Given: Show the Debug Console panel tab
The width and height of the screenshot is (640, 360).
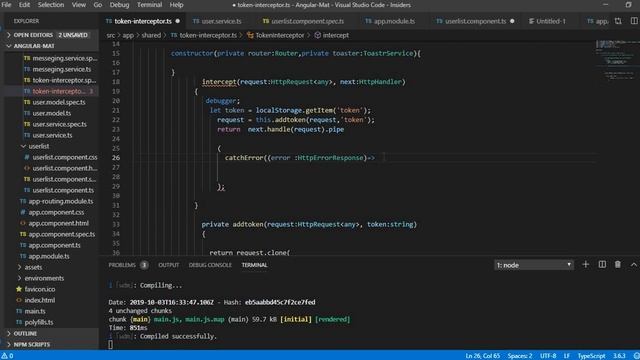Looking at the screenshot, I should (x=210, y=265).
